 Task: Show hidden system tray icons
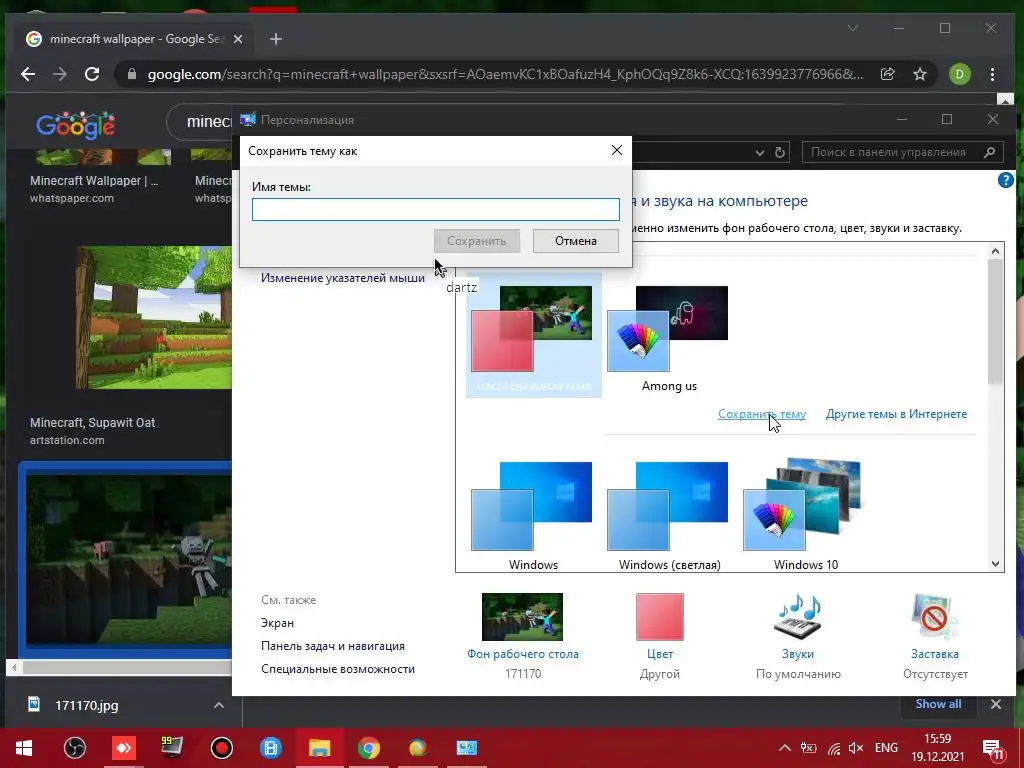(x=785, y=748)
